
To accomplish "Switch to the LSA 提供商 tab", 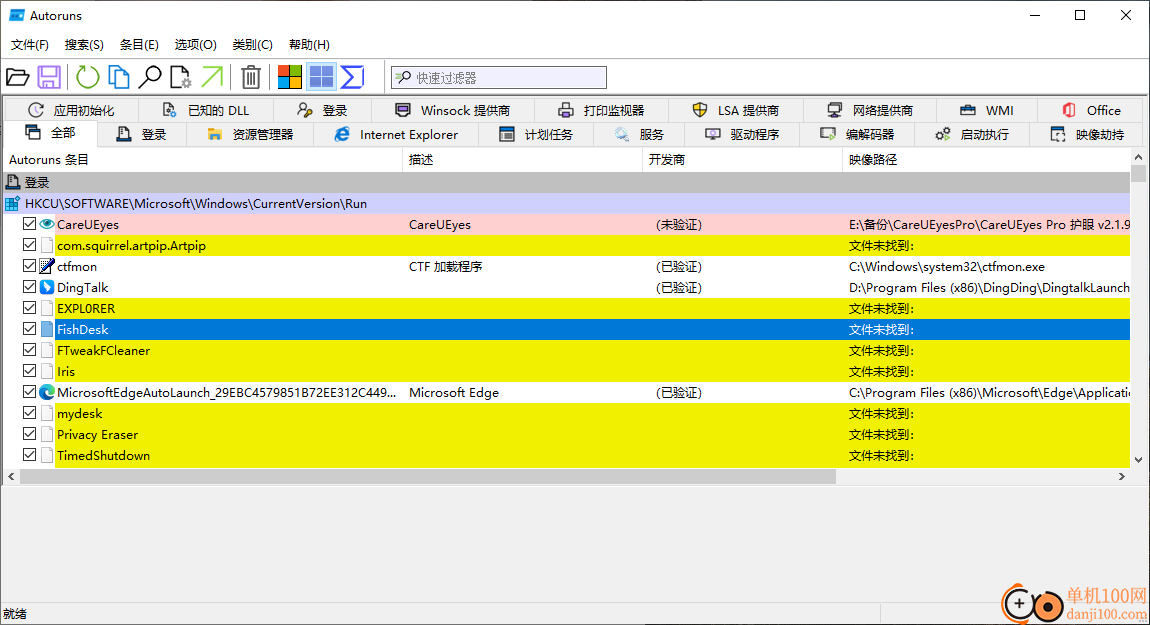I will [x=736, y=110].
